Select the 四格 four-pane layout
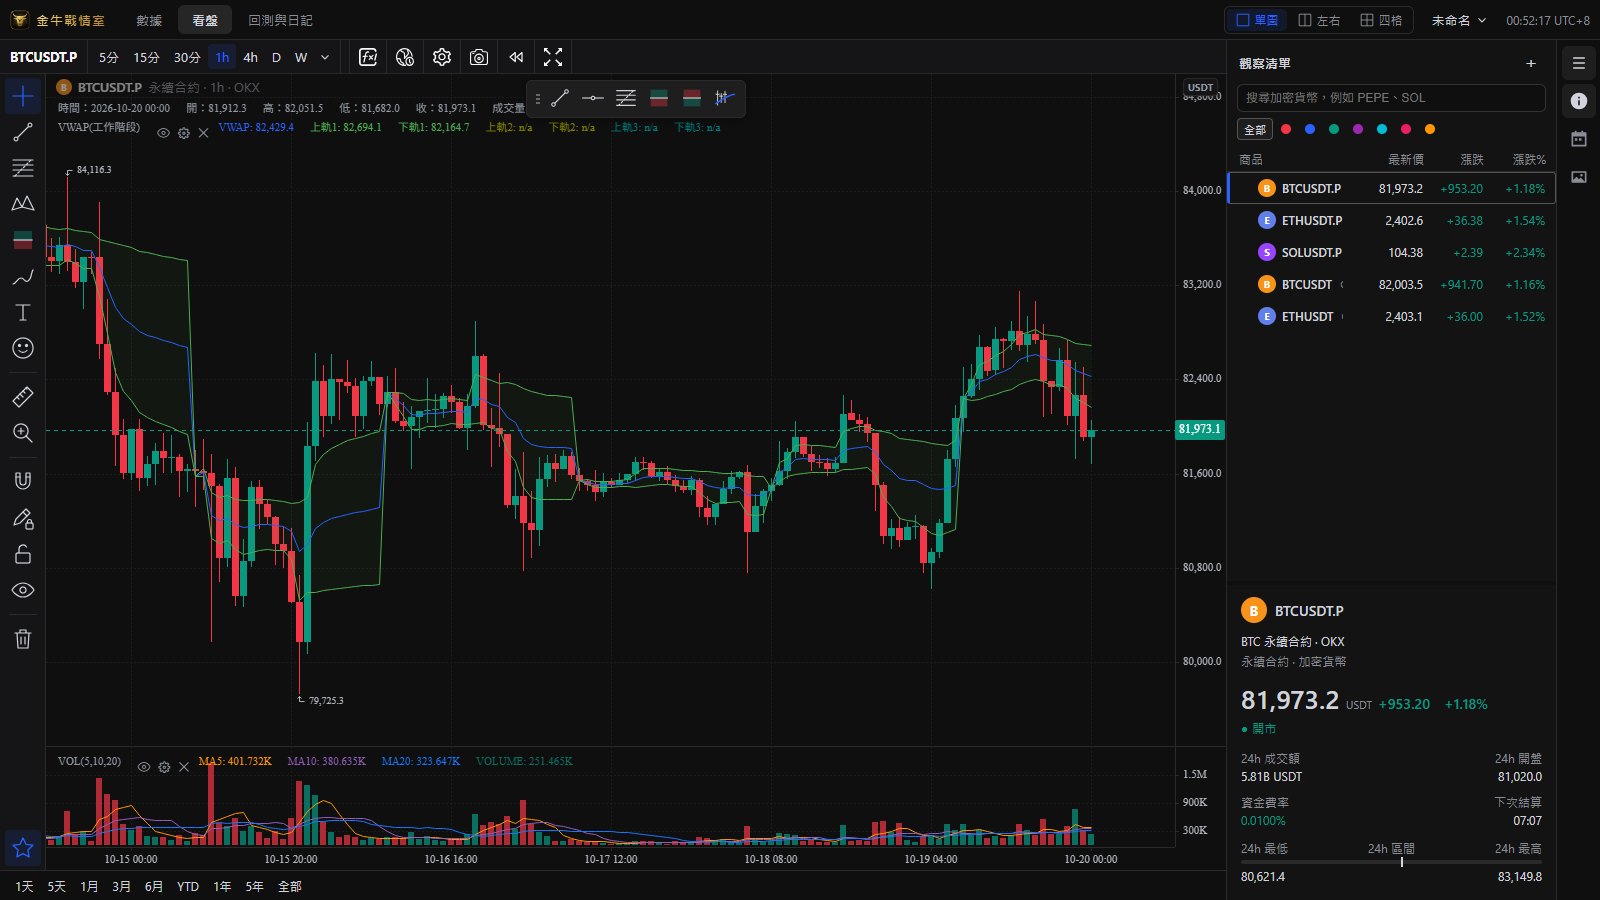The image size is (1600, 900). pos(1381,20)
